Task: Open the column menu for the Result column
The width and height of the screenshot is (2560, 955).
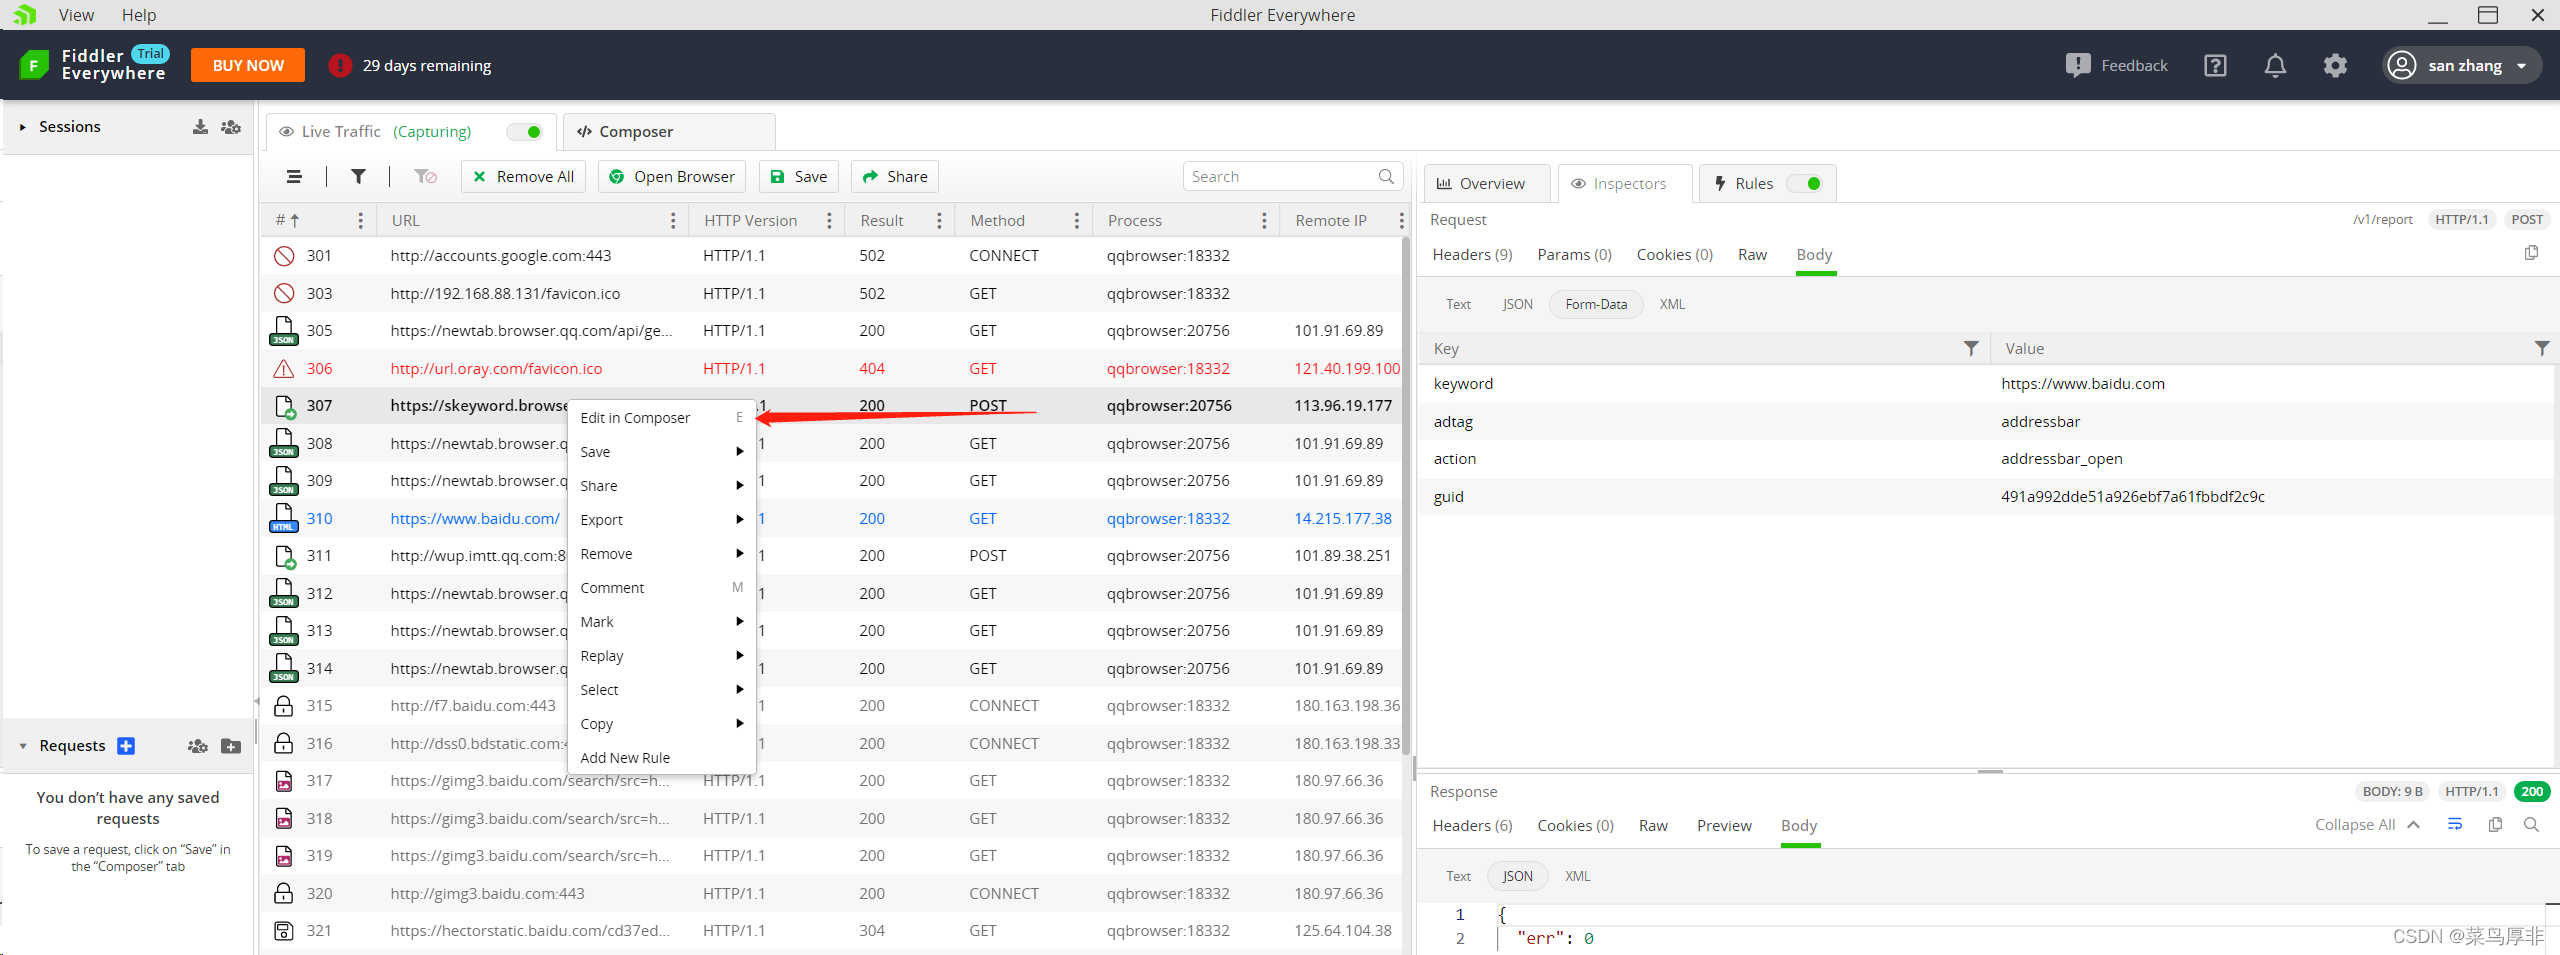Action: [939, 221]
